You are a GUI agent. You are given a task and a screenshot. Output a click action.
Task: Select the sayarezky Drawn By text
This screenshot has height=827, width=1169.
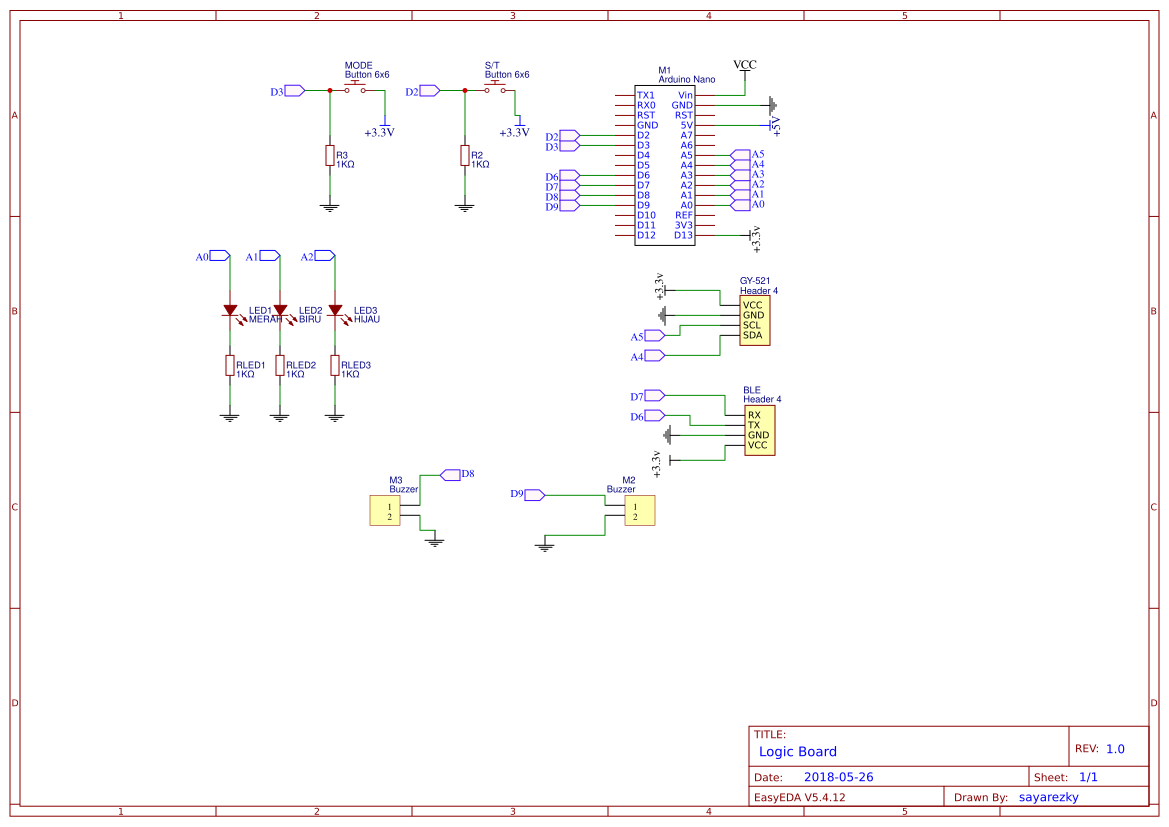tap(1048, 796)
